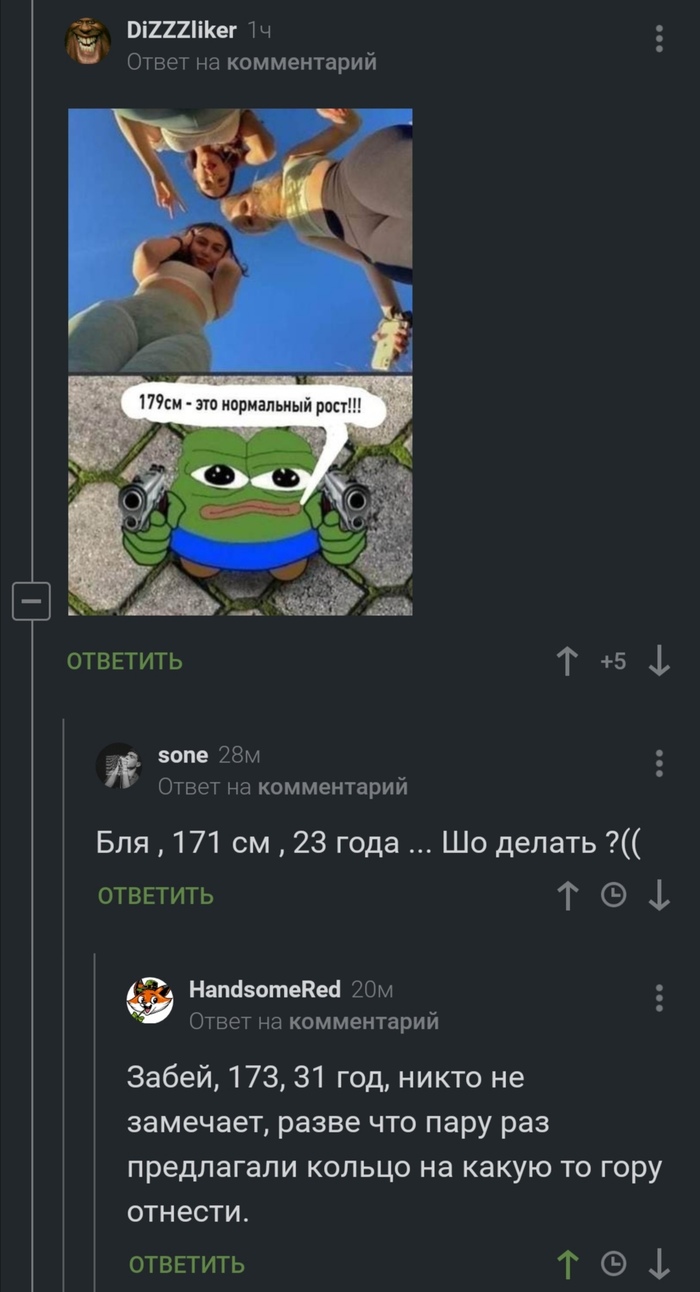The width and height of the screenshot is (700, 1292).
Task: Upvote DiZZZliker's comment with the up arrow
Action: click(x=568, y=661)
